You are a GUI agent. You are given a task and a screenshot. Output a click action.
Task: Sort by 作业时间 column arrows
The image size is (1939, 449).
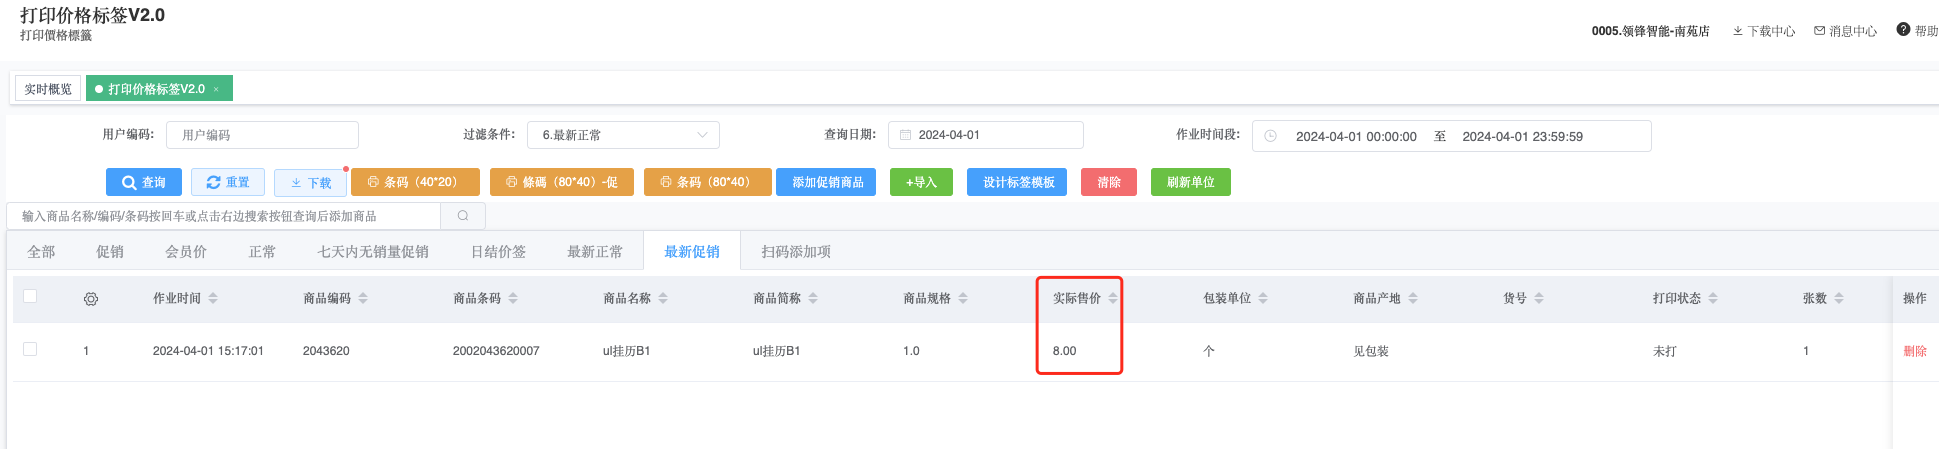point(213,298)
